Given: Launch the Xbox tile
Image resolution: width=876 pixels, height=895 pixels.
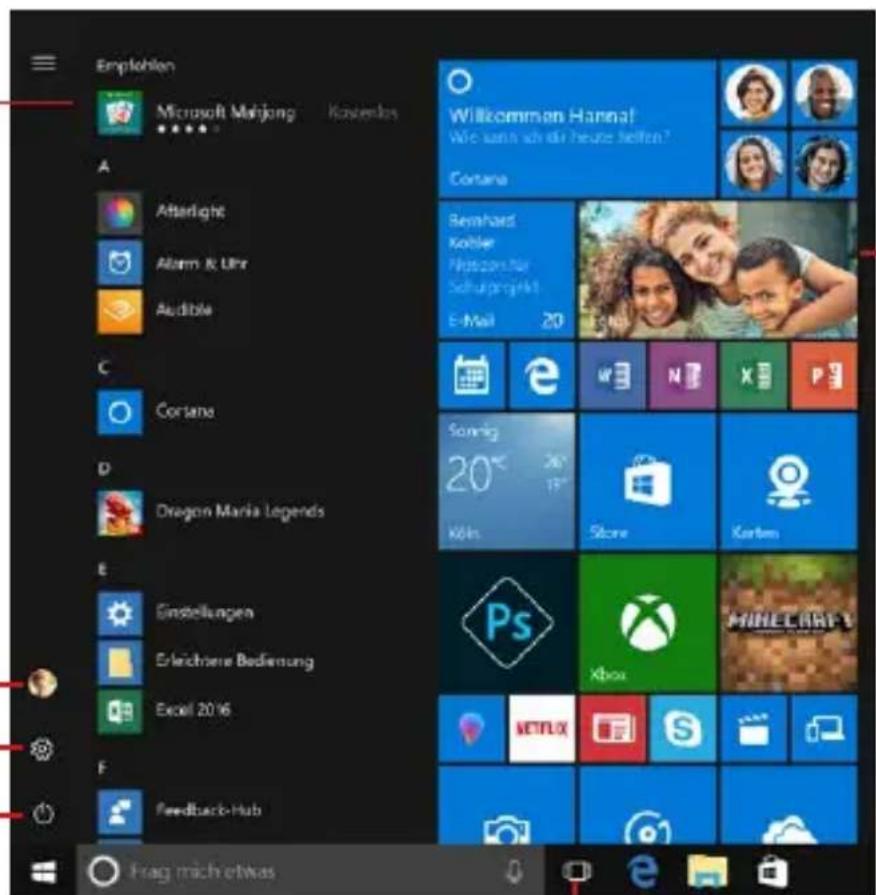Looking at the screenshot, I should (647, 623).
